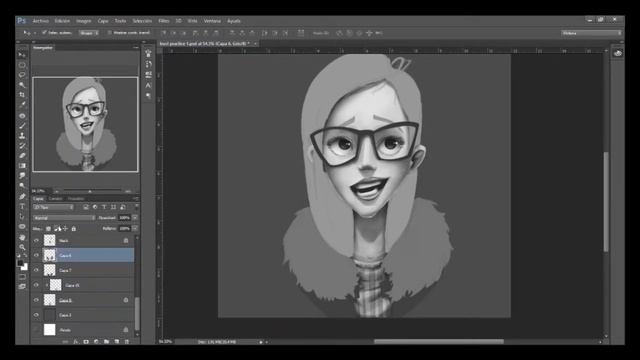Select the Healing Brush tool
This screenshot has width=640, height=360.
pos(22,116)
